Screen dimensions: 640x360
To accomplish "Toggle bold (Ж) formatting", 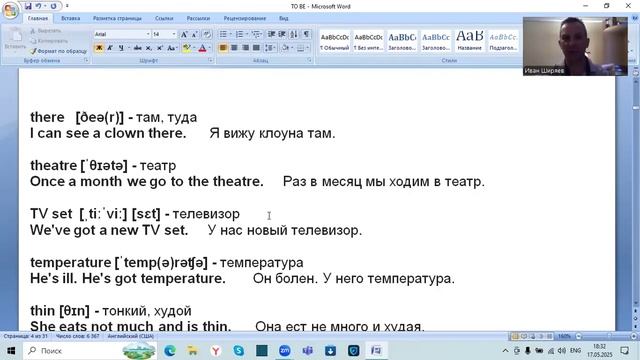I will coord(99,48).
